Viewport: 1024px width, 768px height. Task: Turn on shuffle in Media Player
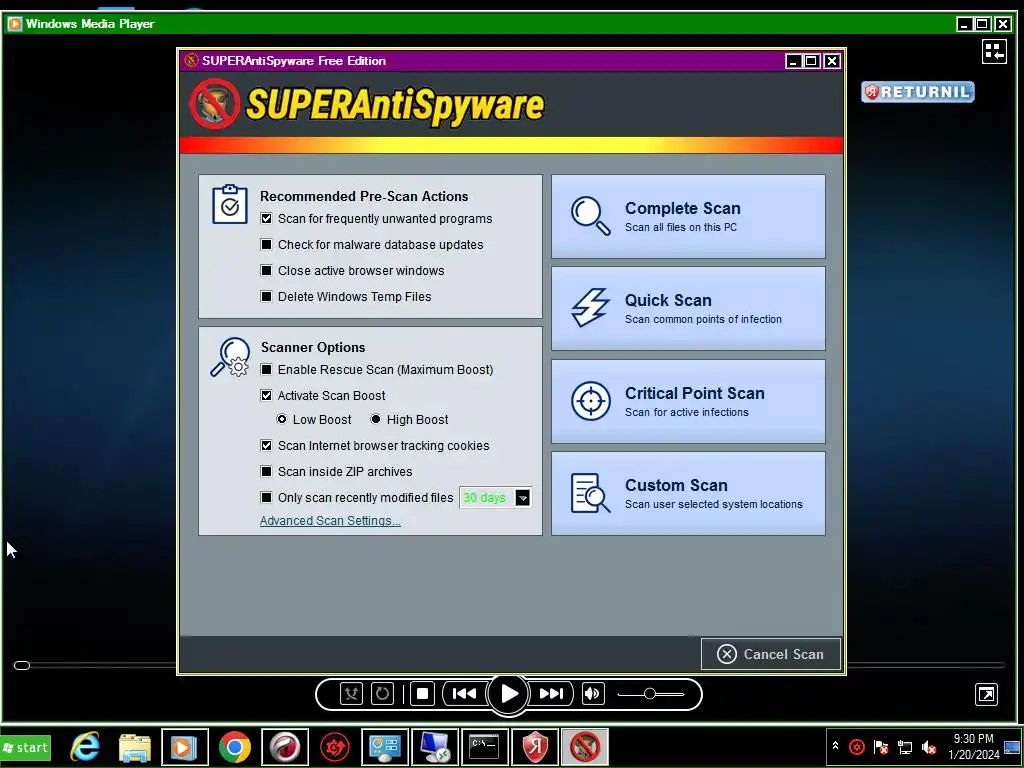point(351,694)
